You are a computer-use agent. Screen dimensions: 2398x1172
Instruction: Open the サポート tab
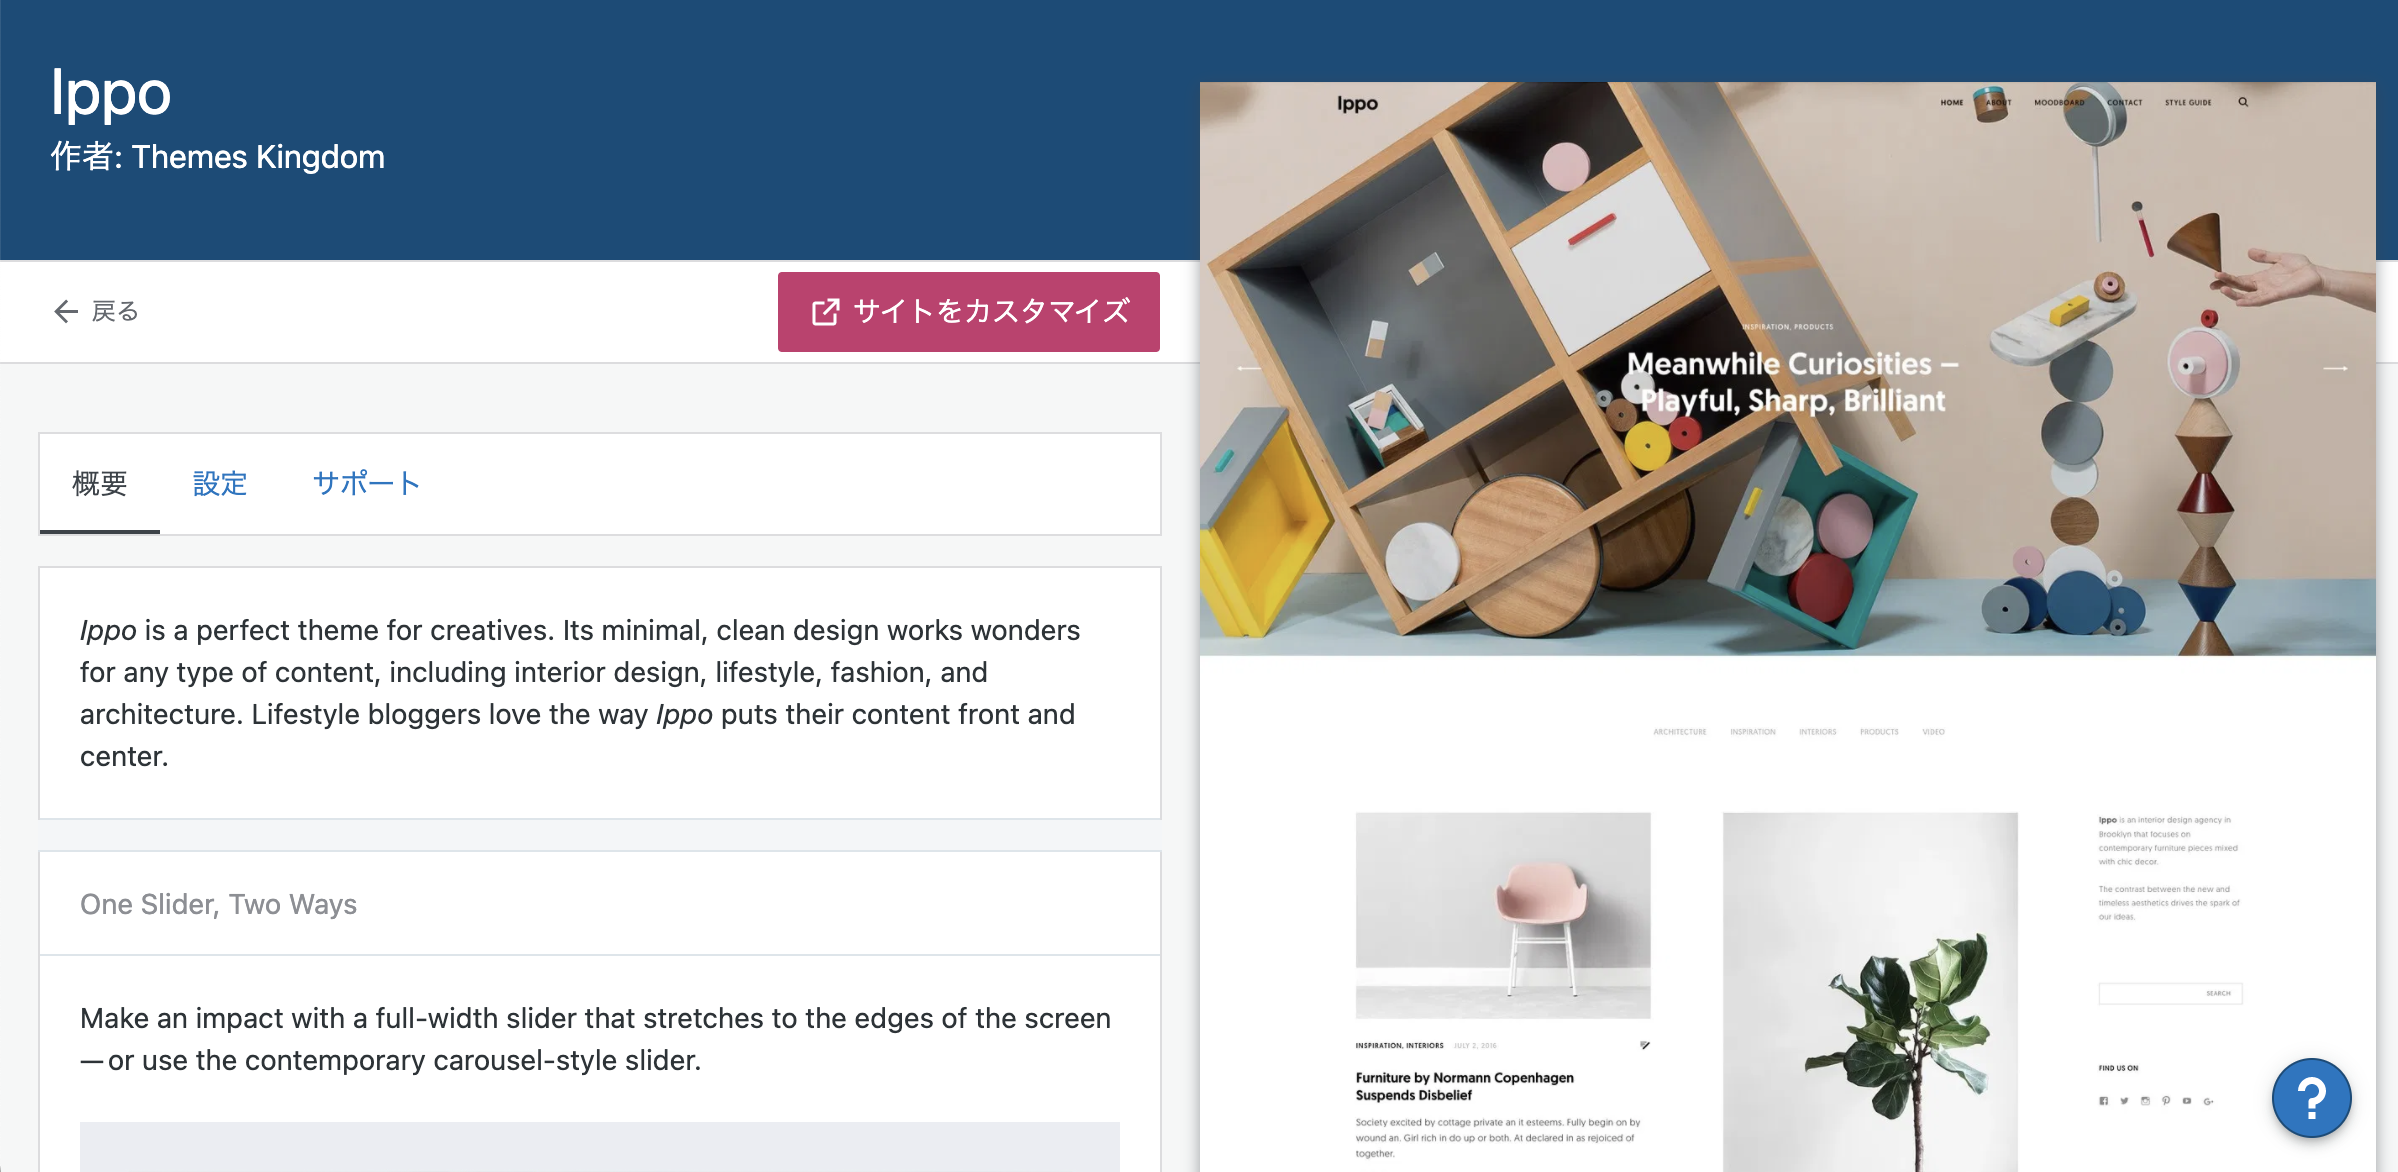coord(366,484)
